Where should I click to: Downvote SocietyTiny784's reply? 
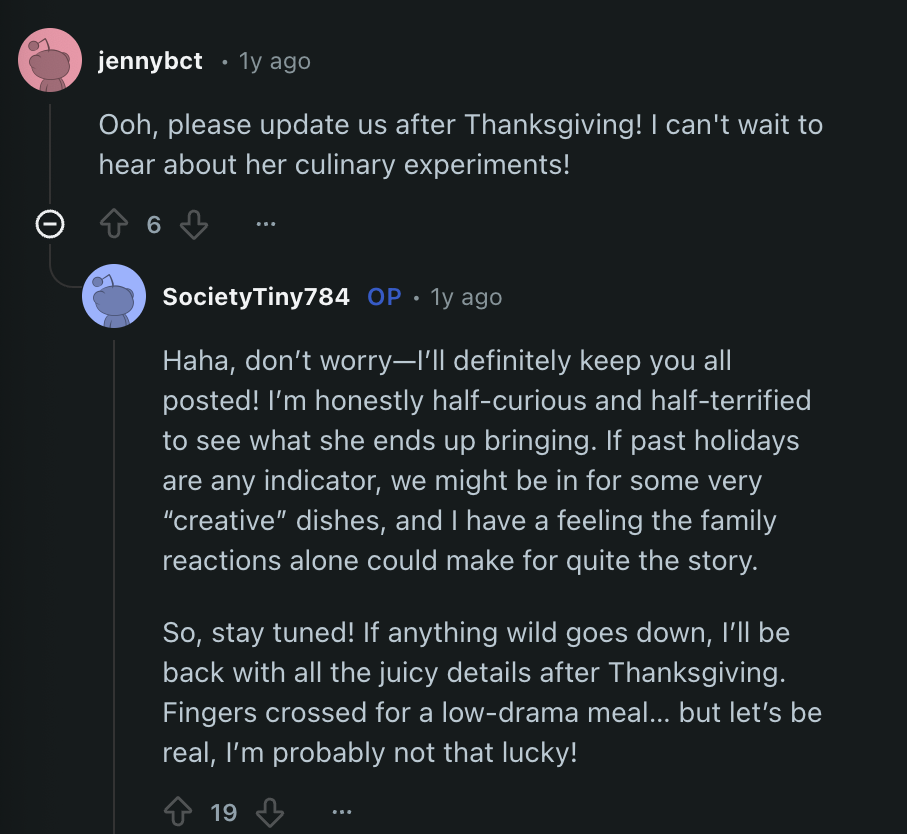(270, 812)
